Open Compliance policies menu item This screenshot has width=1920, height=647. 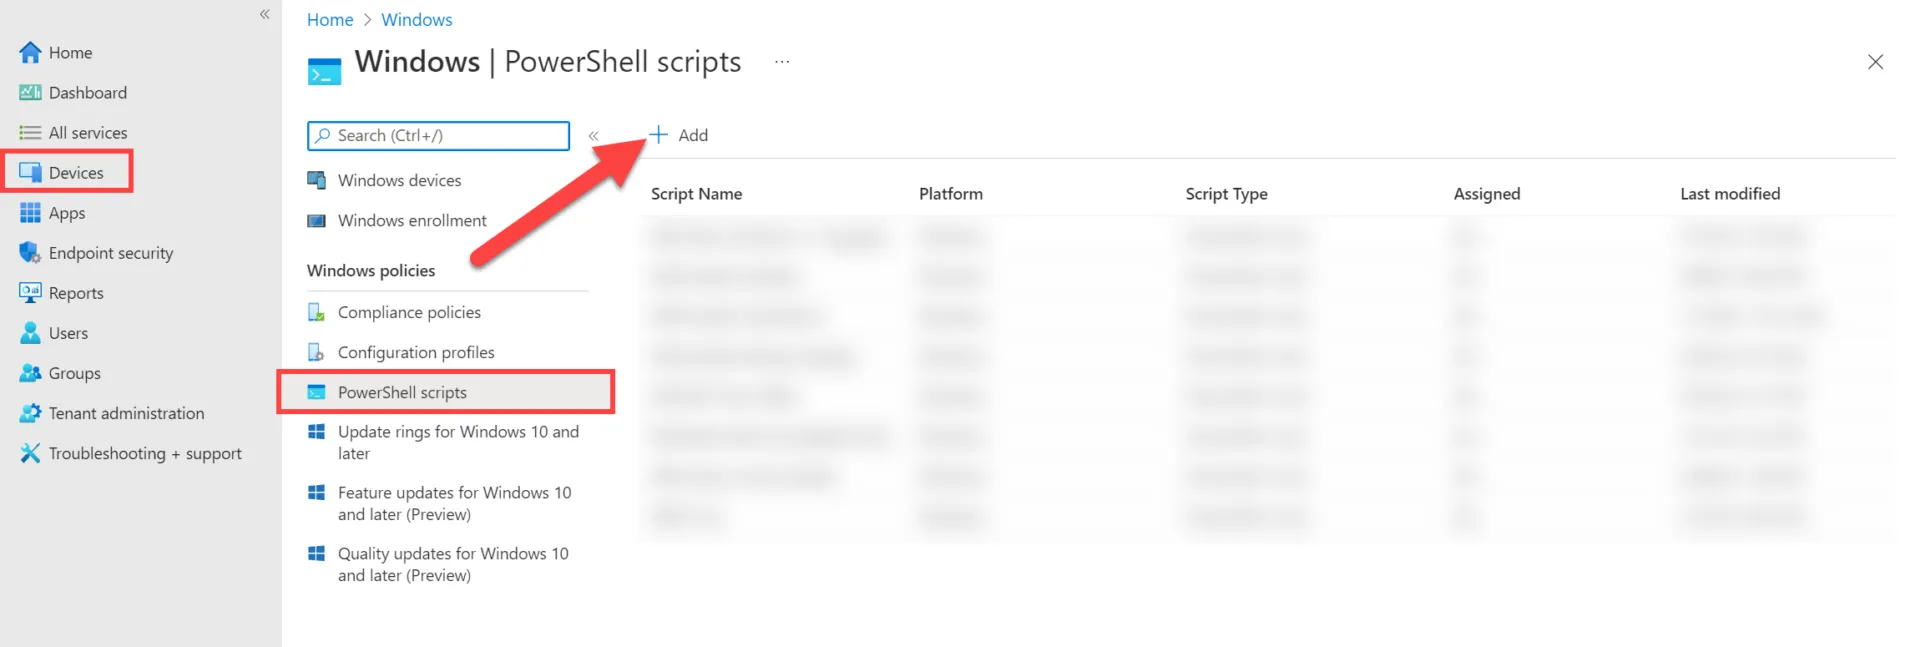point(409,312)
